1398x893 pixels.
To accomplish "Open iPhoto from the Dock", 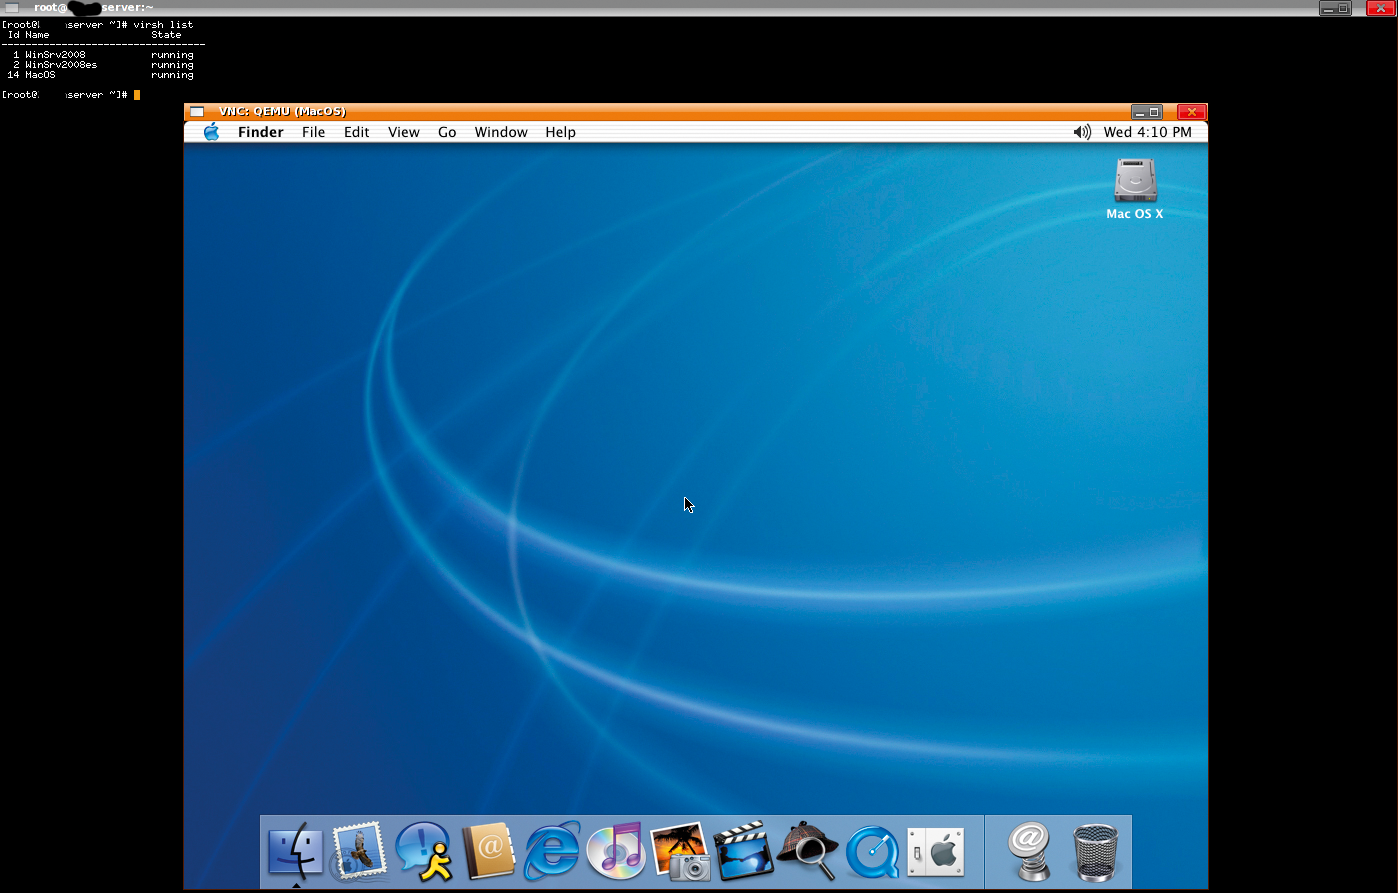I will (x=680, y=852).
